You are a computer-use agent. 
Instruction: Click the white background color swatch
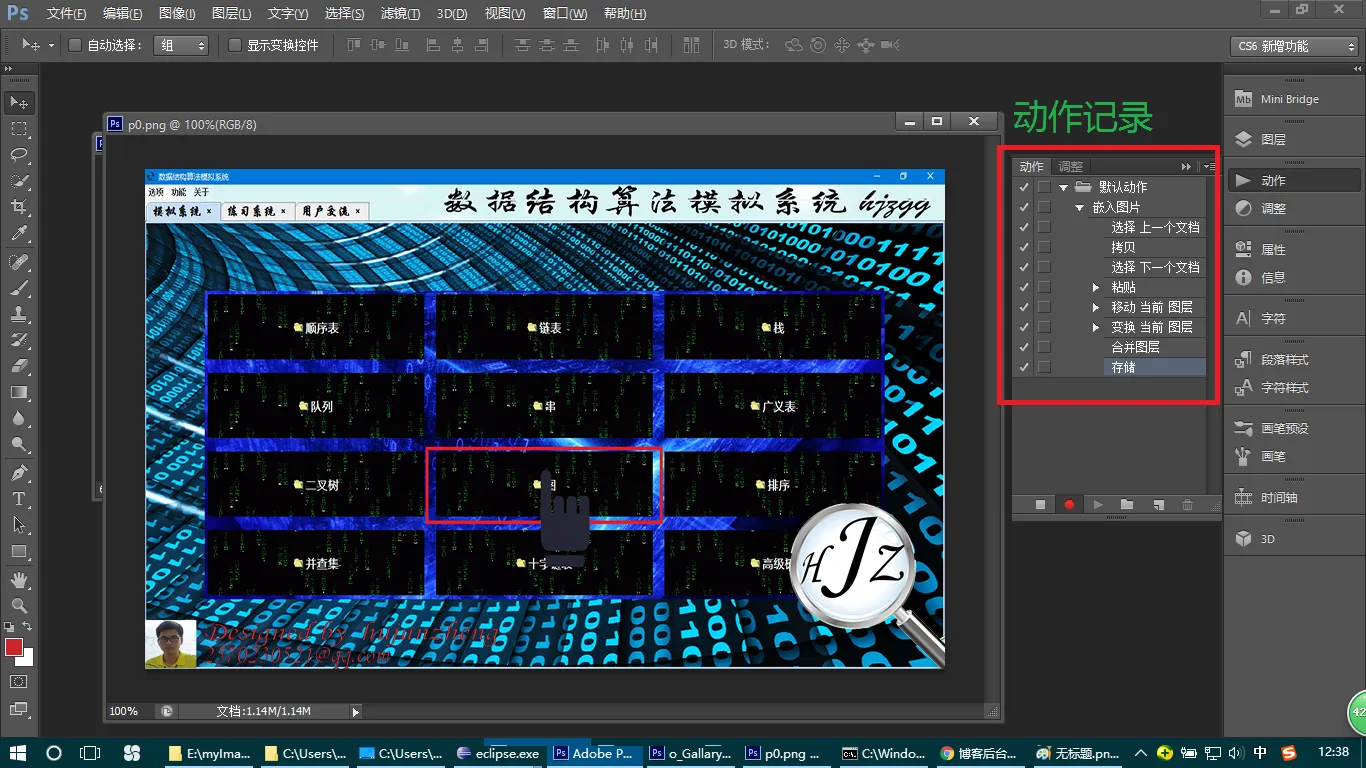(x=27, y=658)
